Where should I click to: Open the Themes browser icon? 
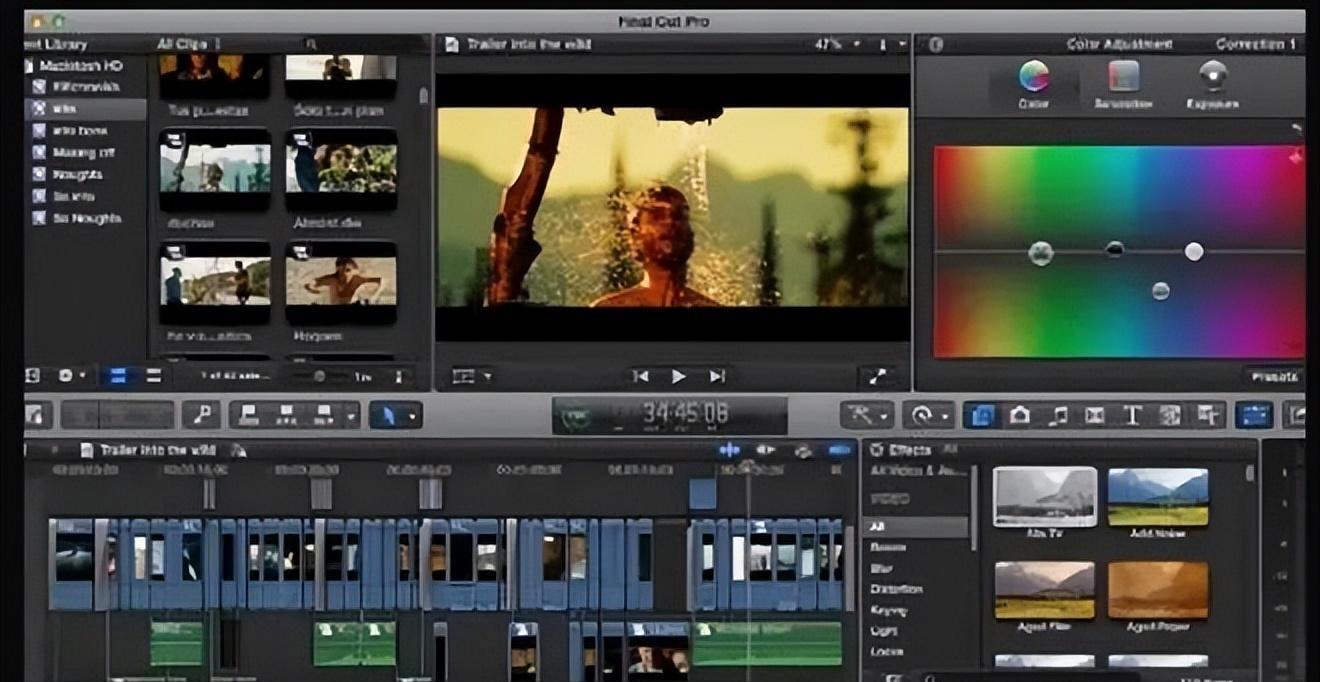point(1208,415)
